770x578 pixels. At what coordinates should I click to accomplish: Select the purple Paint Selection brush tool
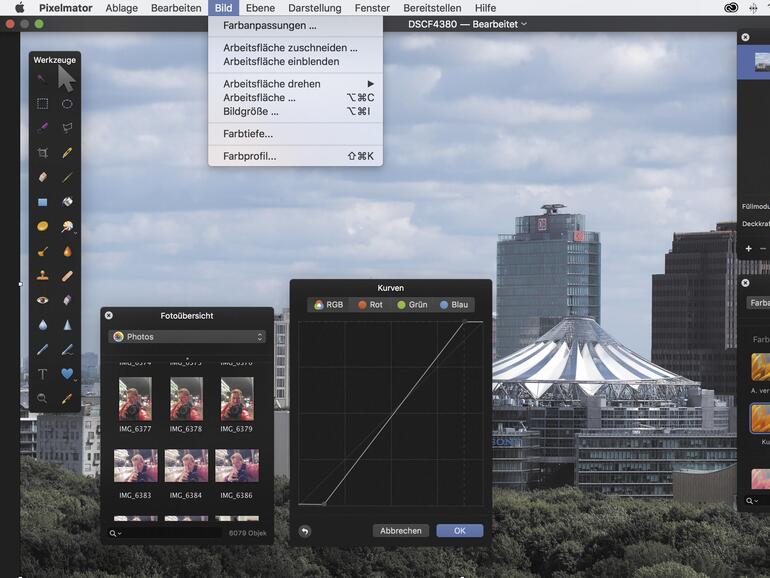click(x=43, y=128)
